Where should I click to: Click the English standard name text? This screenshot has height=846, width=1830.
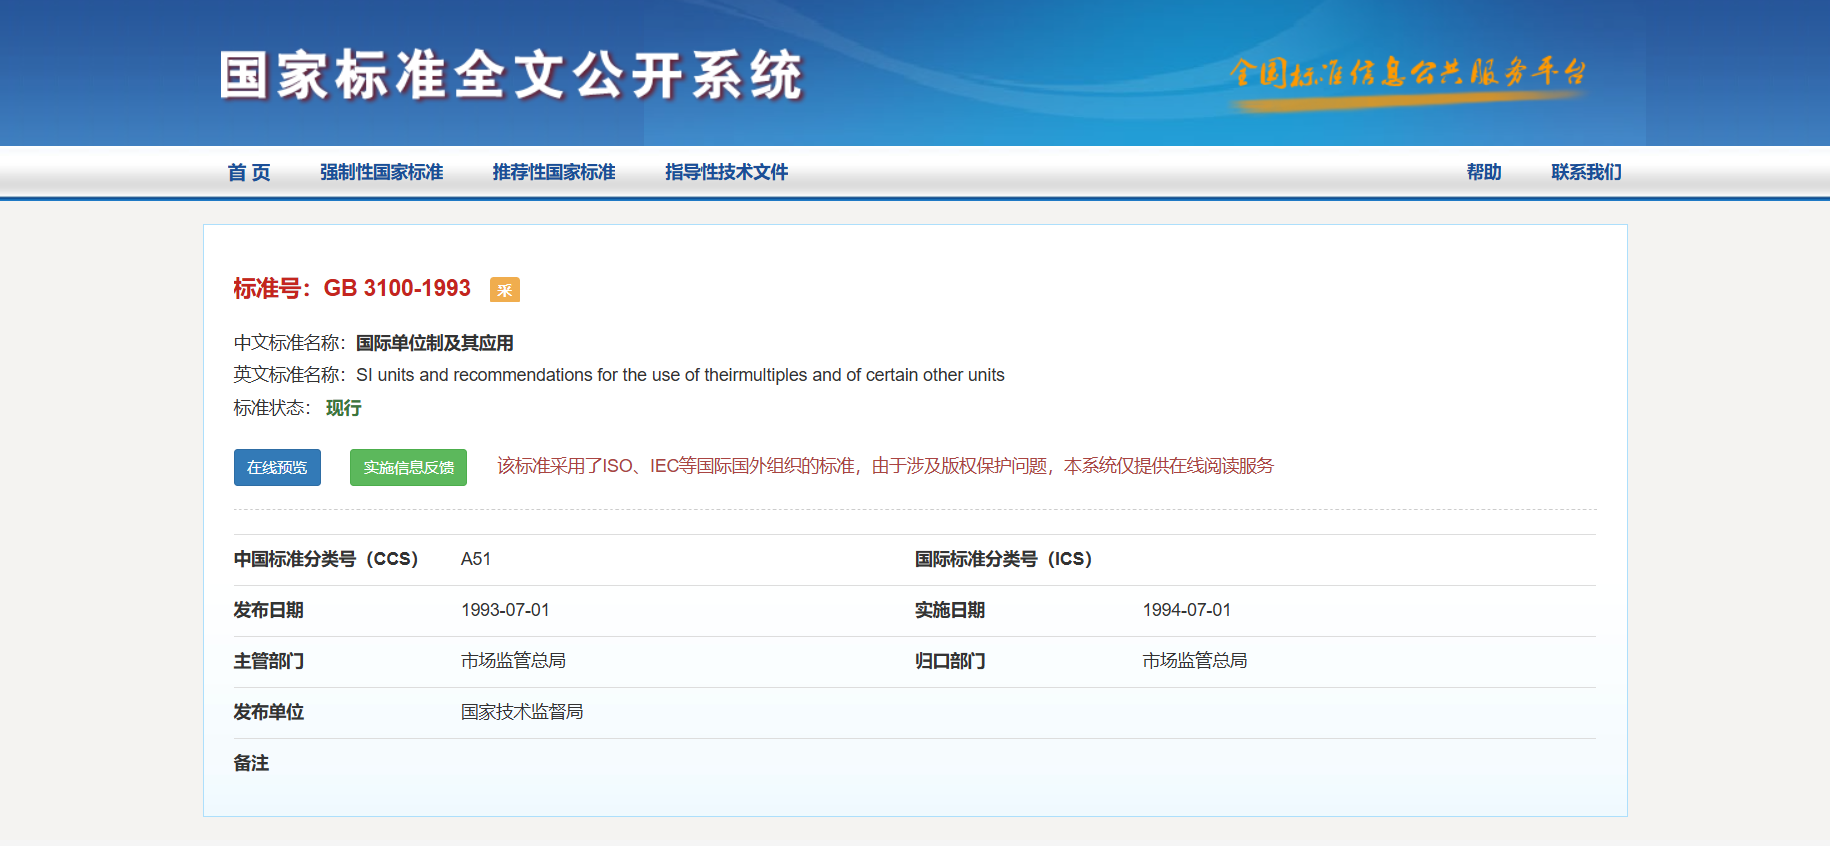click(680, 375)
